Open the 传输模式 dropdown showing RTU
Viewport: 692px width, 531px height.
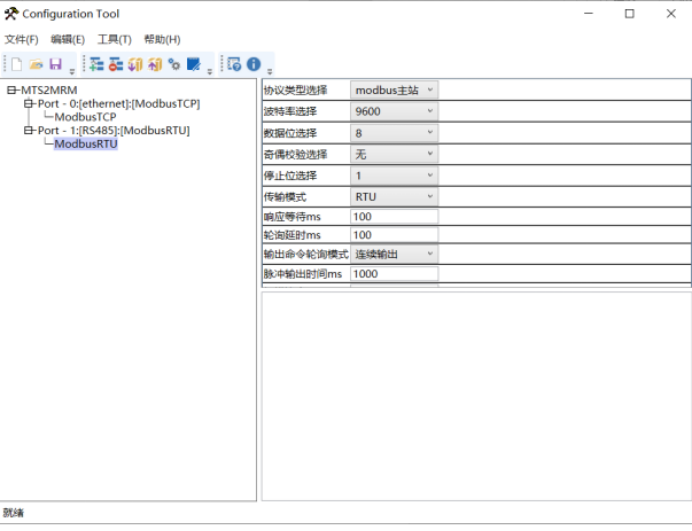tap(394, 197)
